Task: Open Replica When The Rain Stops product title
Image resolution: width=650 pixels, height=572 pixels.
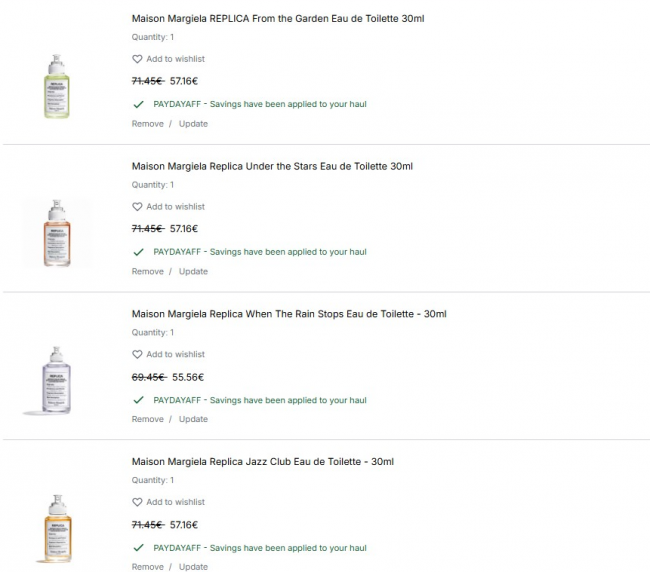Action: click(289, 315)
